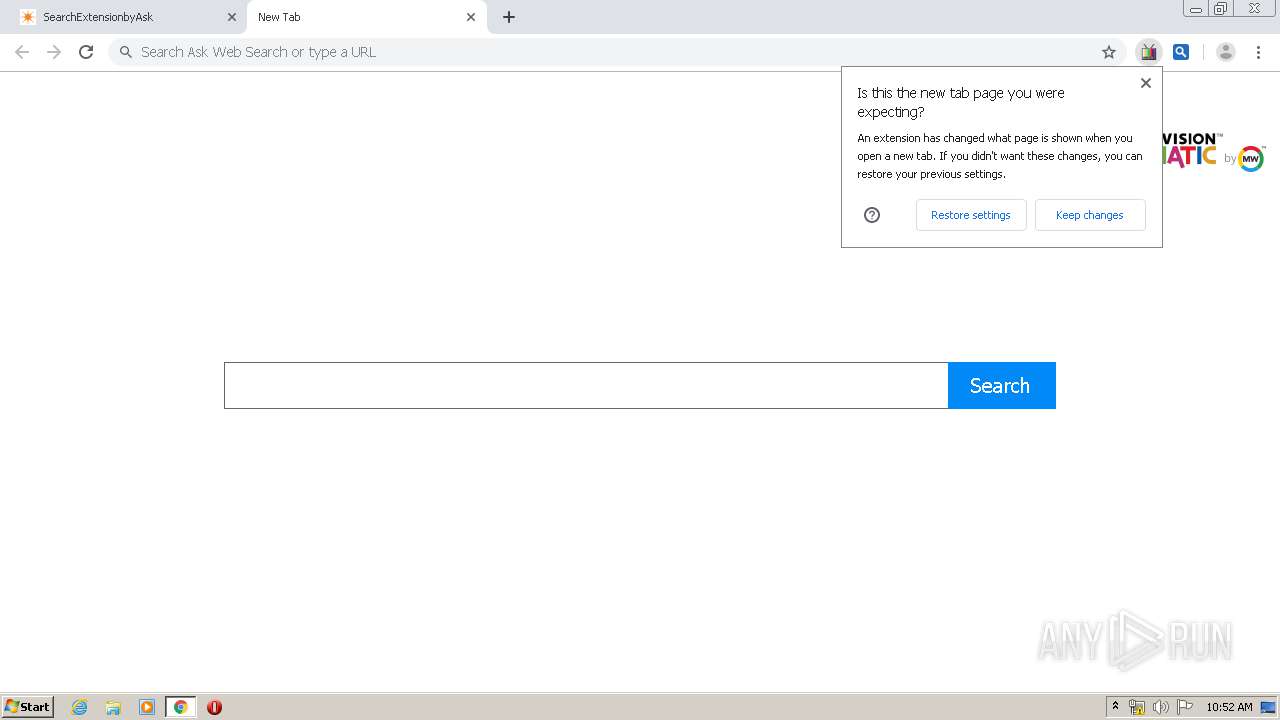Open the Opera taskbar icon
The image size is (1280, 720).
point(214,707)
